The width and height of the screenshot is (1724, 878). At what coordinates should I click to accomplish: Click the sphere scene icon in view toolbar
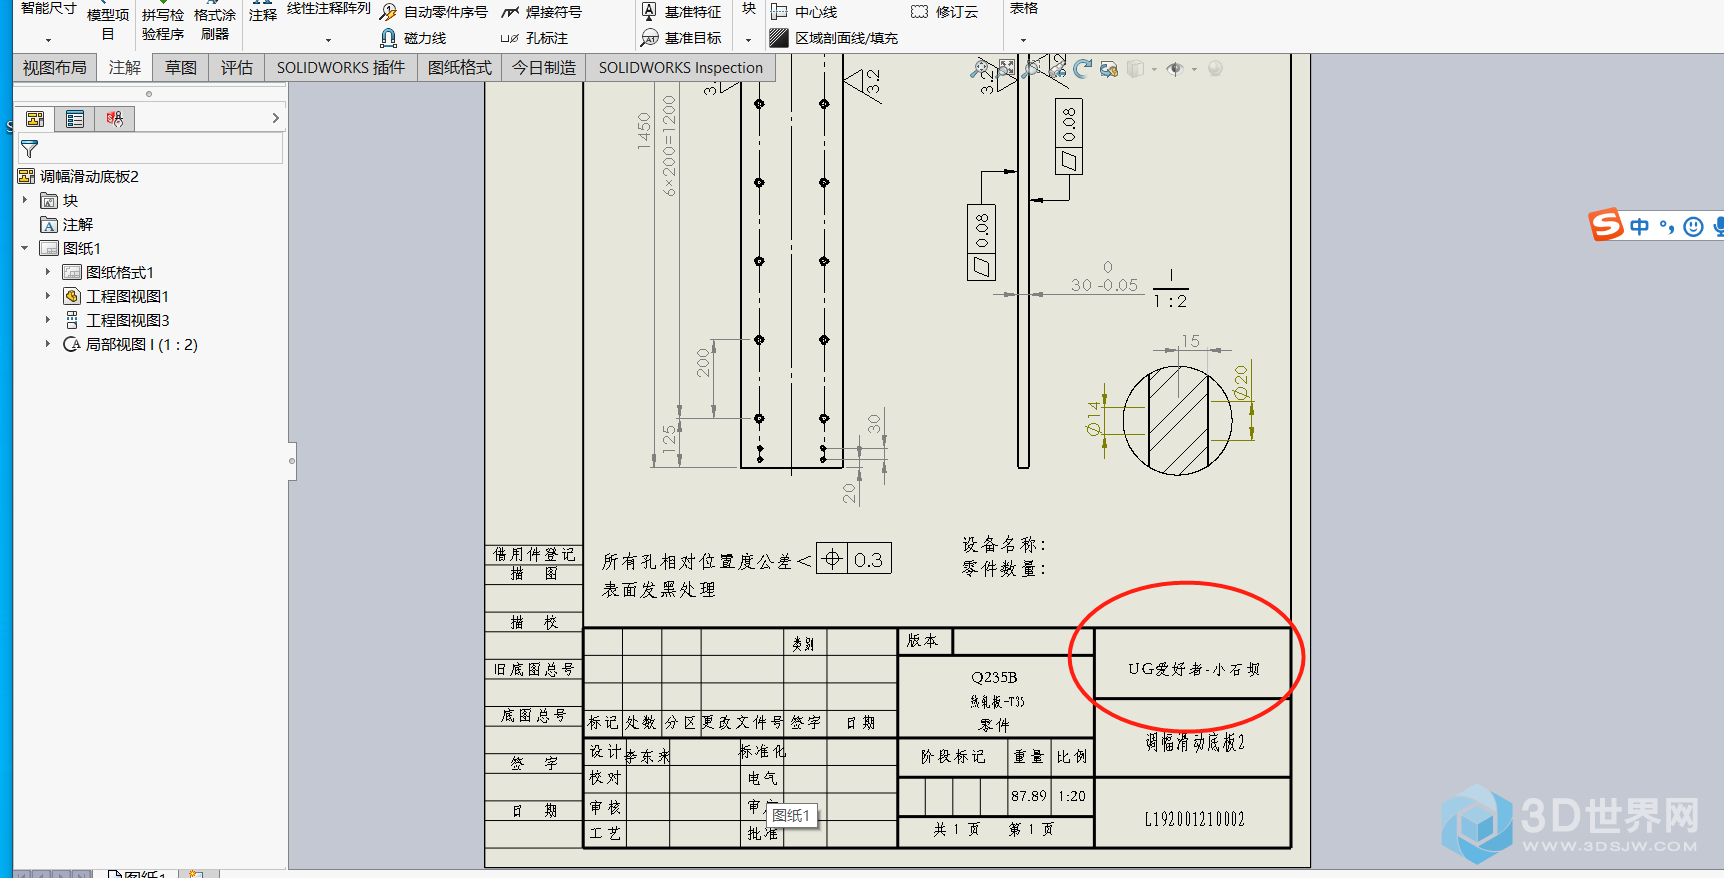(1215, 69)
